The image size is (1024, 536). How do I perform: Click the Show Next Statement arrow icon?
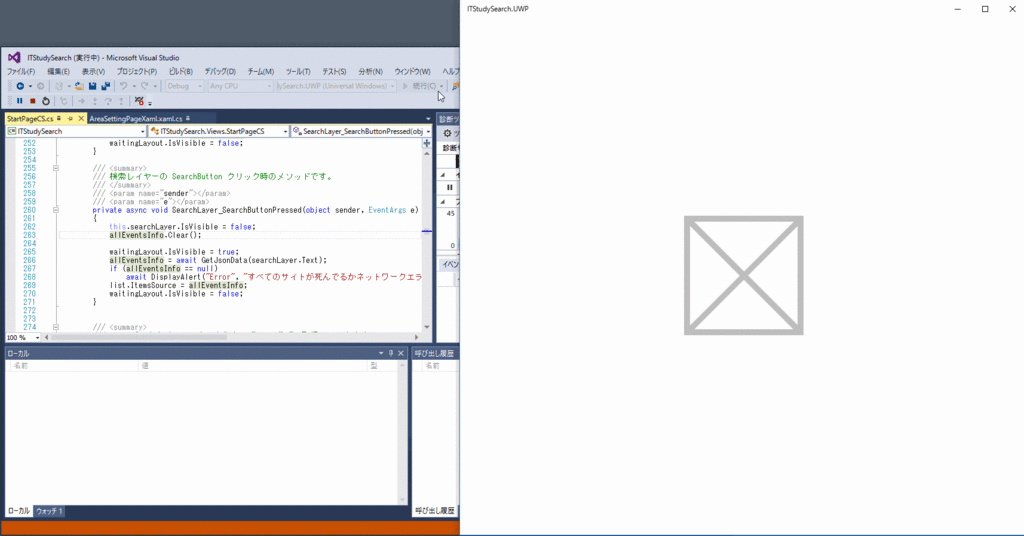[81, 101]
